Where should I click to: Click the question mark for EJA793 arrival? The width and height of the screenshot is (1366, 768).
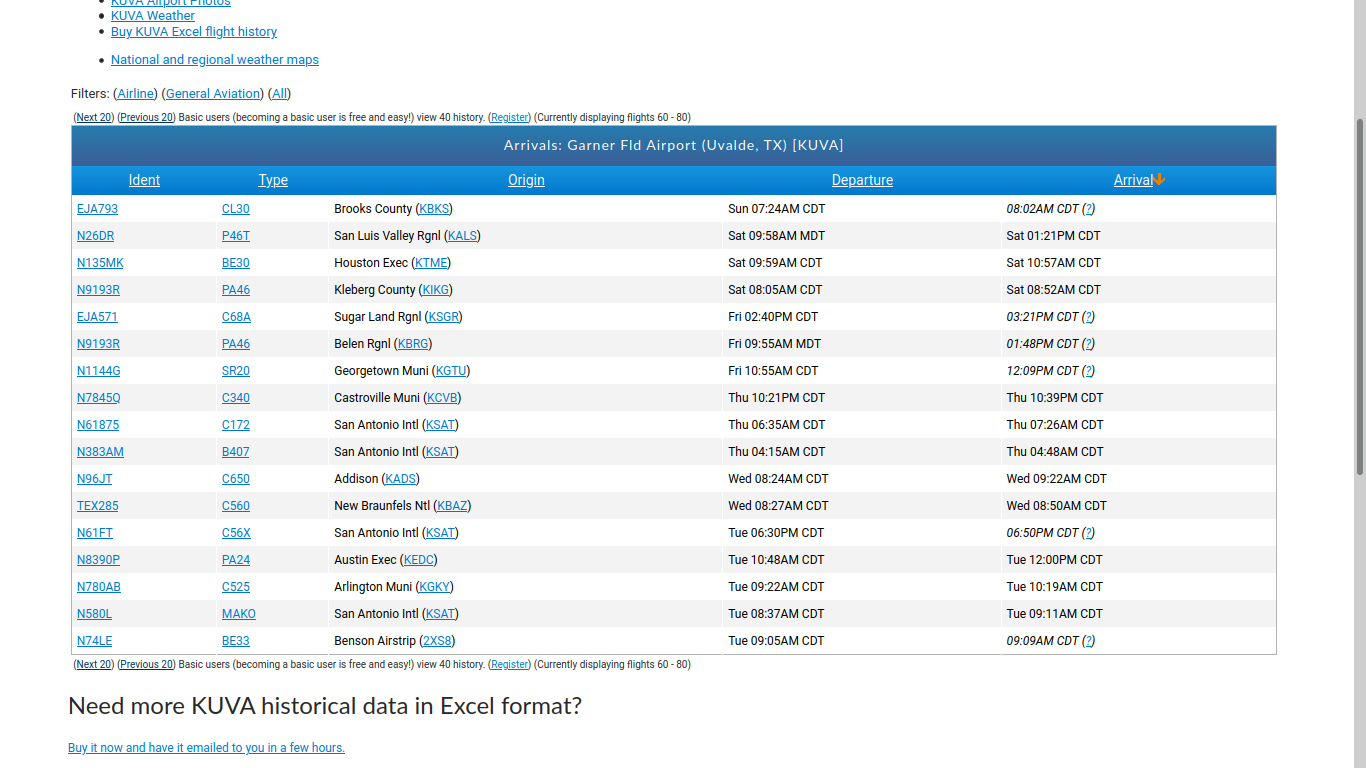tap(1088, 209)
